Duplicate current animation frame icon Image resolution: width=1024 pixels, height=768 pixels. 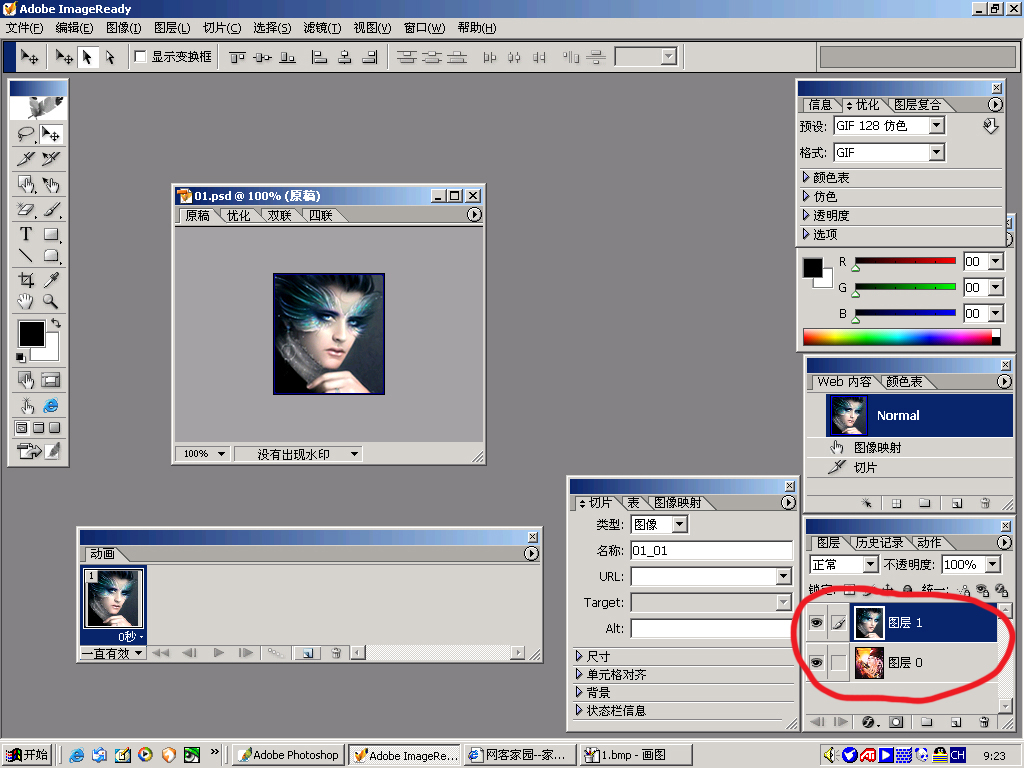(x=308, y=653)
